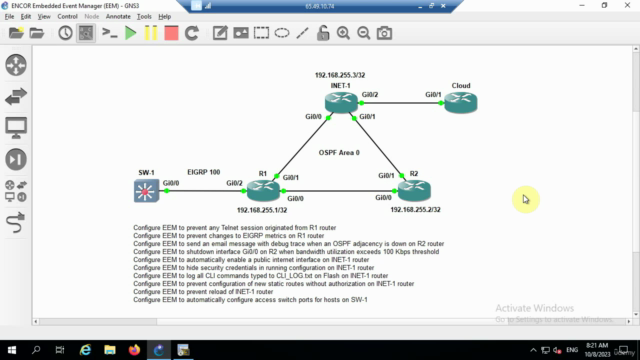Open File Explorer from taskbar
The image size is (640, 360).
110,350
